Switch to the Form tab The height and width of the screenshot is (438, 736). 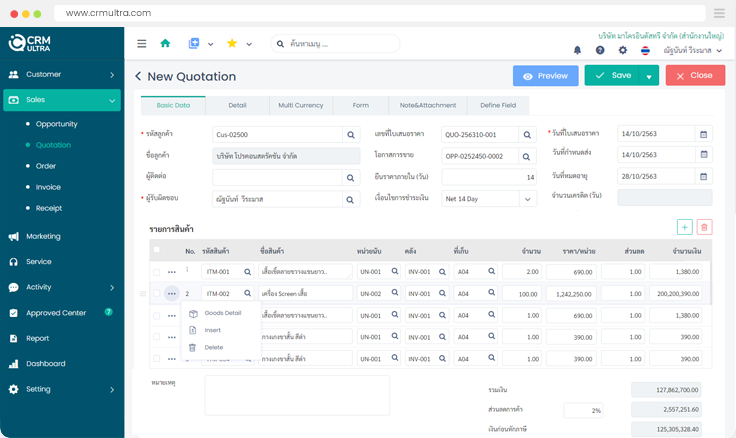361,106
